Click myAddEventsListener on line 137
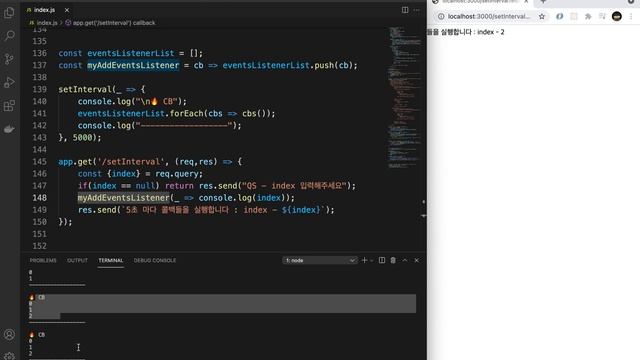Viewport: 640px width, 360px height. pos(133,65)
